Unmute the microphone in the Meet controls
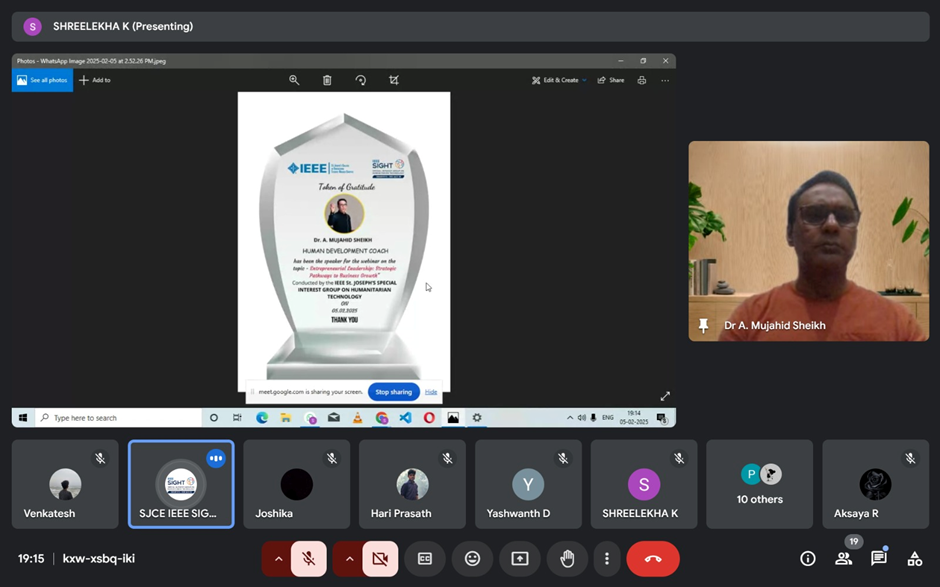 (309, 559)
